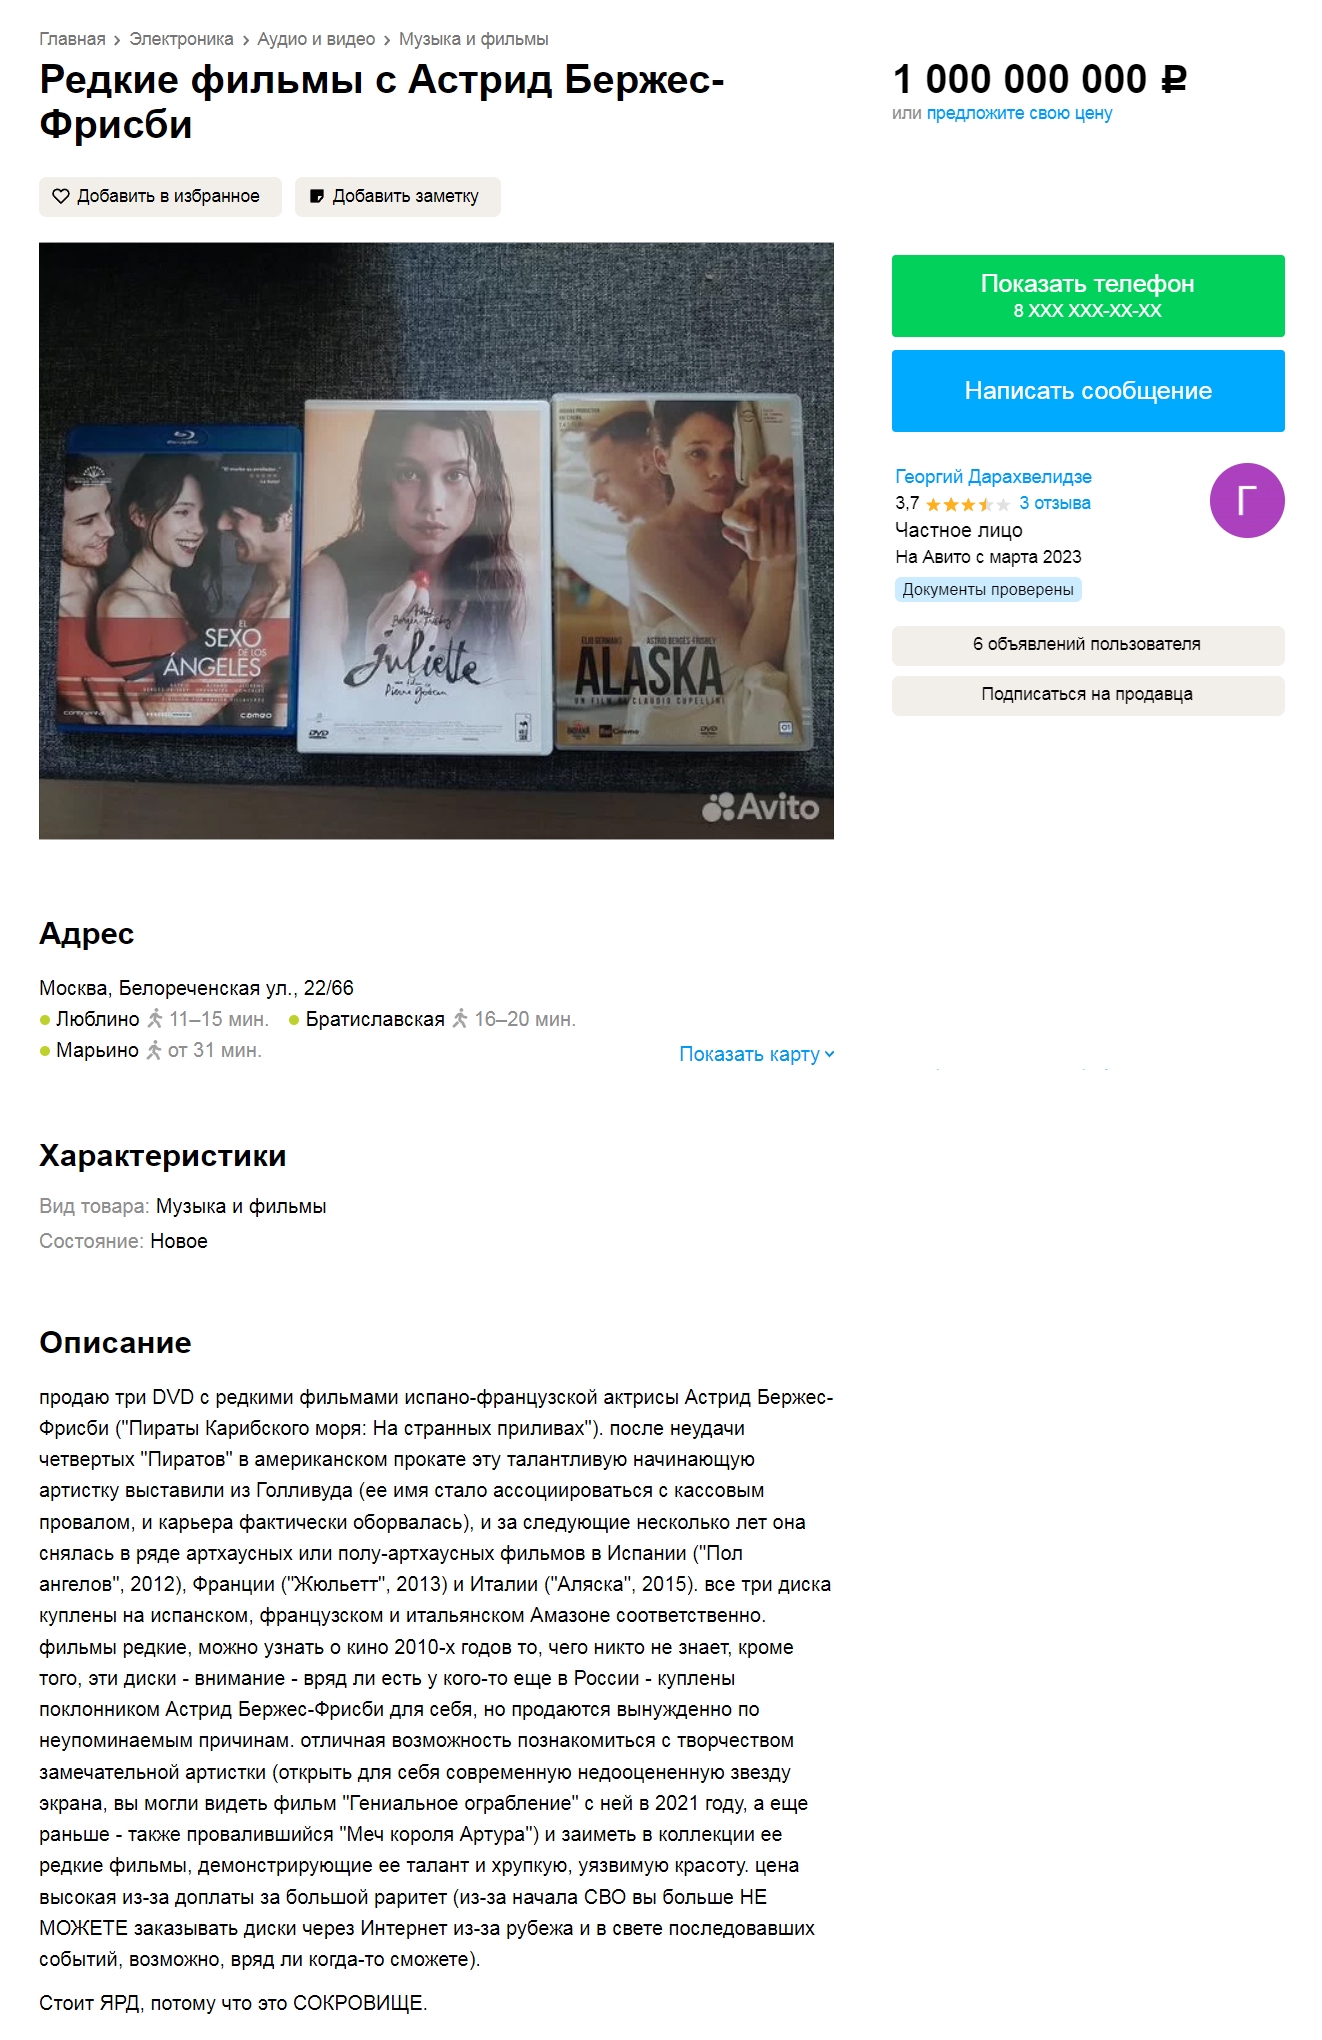1322x2040 pixels.
Task: Open Аудио и видео breadcrumb
Action: 316,39
